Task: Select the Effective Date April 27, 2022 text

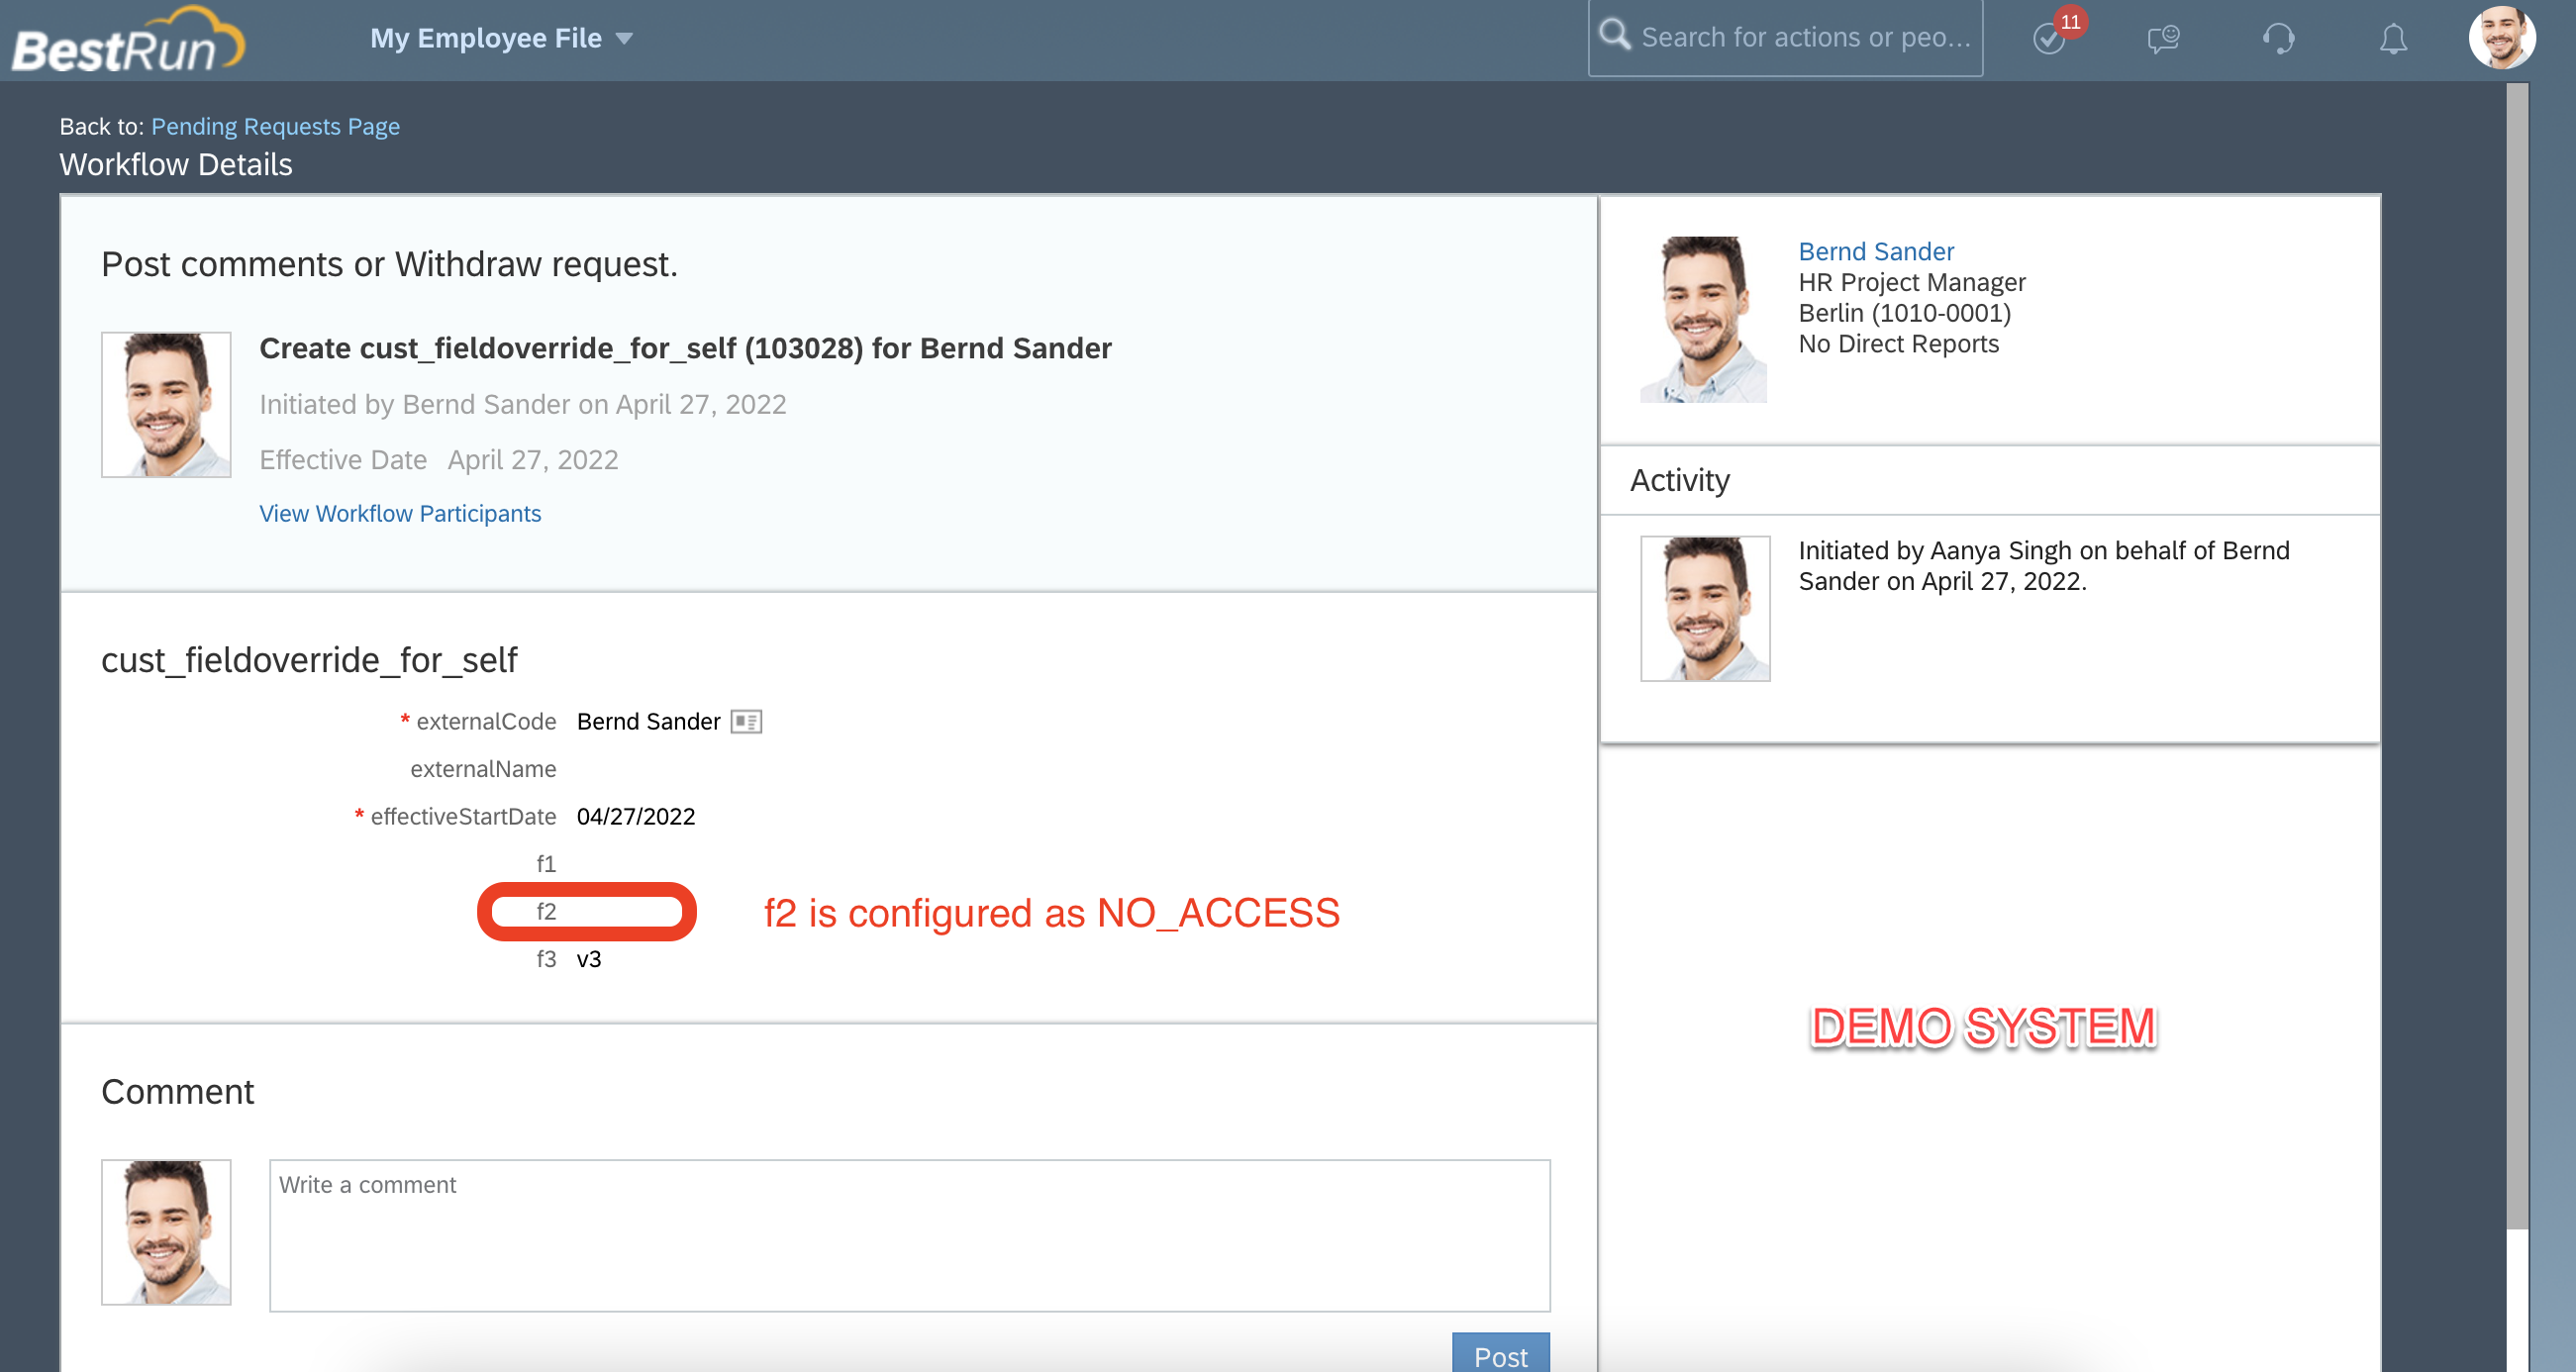Action: pyautogui.click(x=439, y=460)
